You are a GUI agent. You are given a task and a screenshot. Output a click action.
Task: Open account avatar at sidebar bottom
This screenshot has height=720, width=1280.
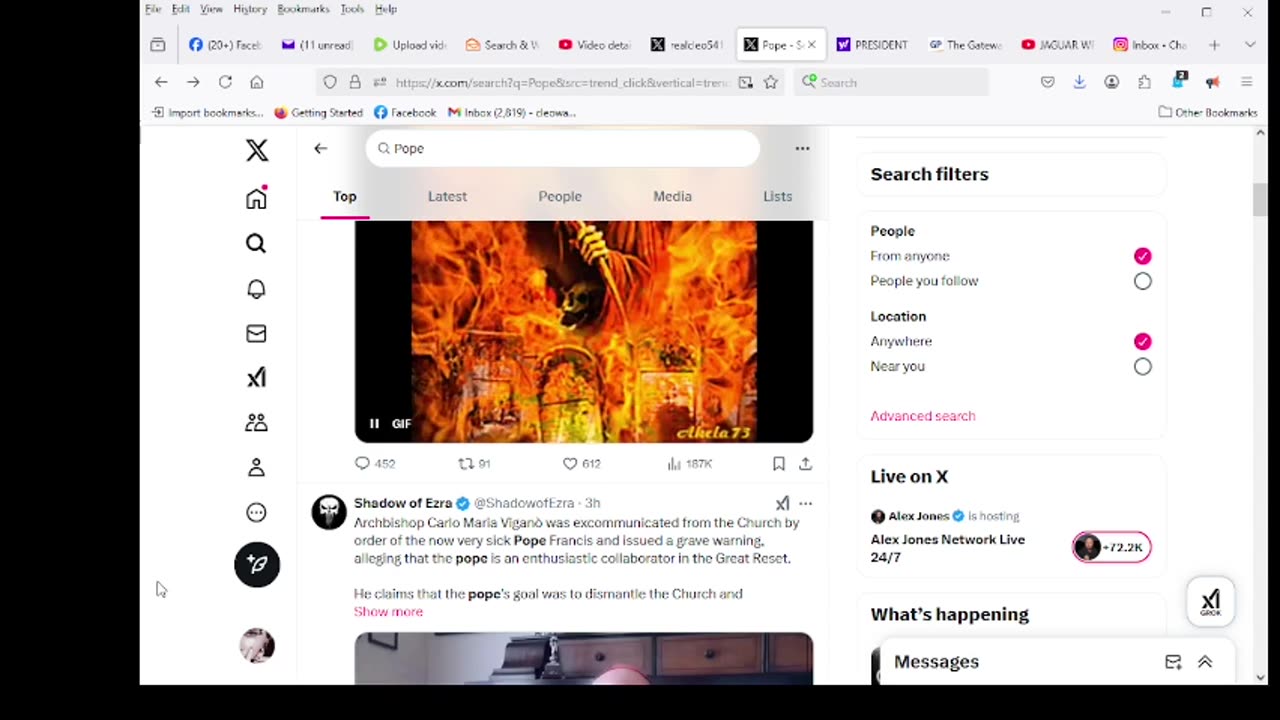click(257, 645)
